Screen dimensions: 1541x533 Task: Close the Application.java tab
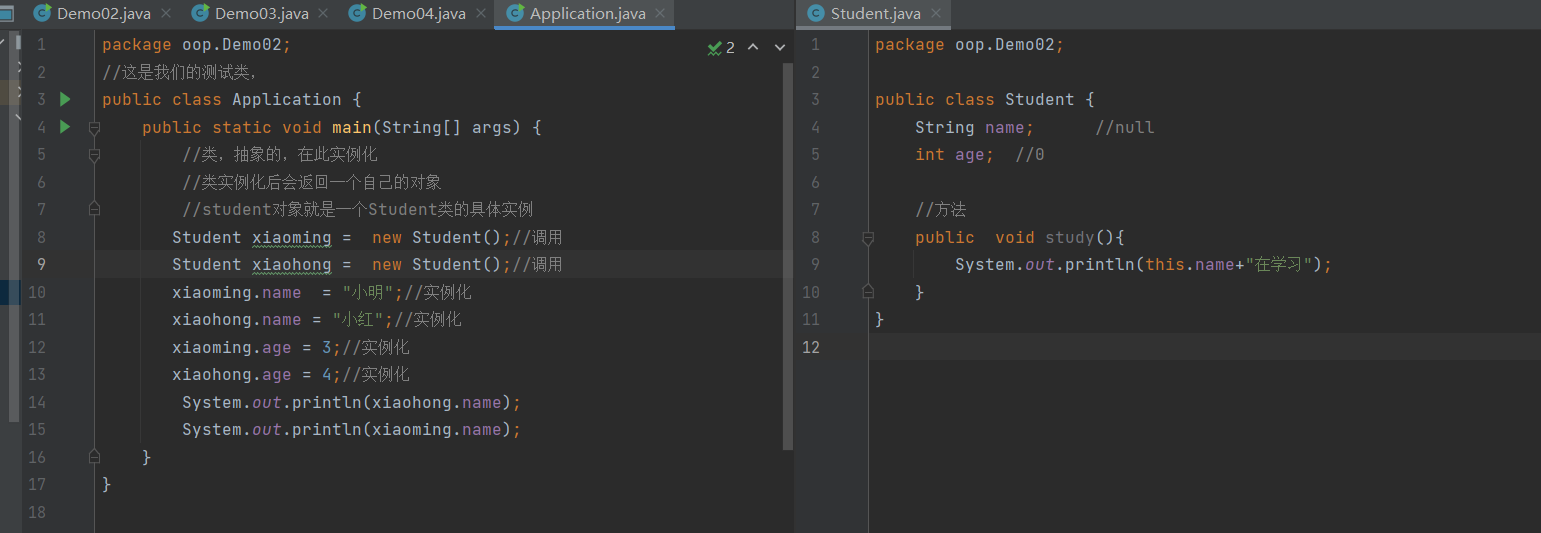pos(660,14)
